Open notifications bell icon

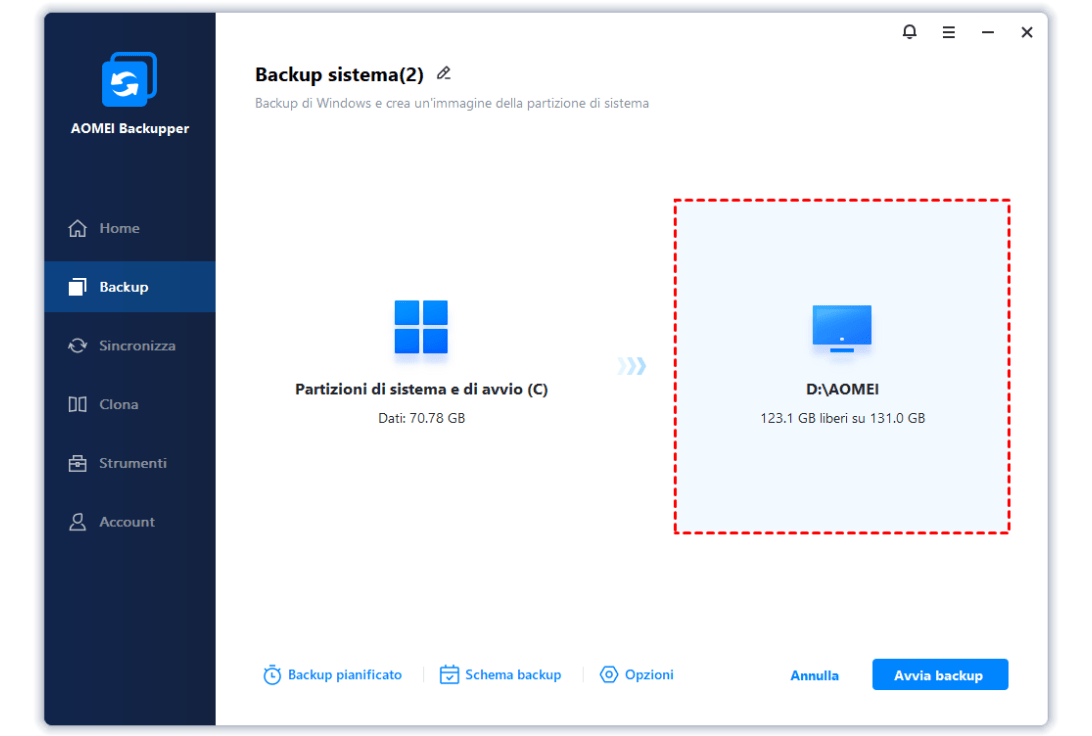pos(910,32)
